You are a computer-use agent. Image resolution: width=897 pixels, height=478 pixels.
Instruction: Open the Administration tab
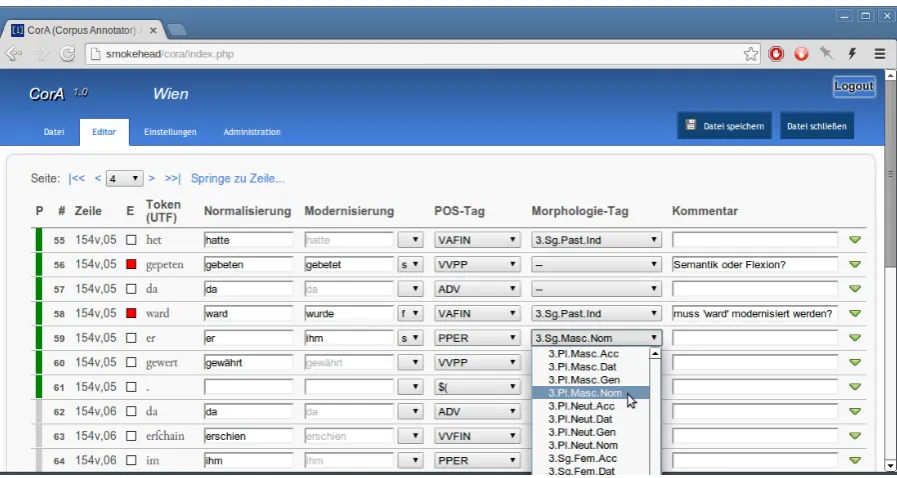click(x=252, y=132)
